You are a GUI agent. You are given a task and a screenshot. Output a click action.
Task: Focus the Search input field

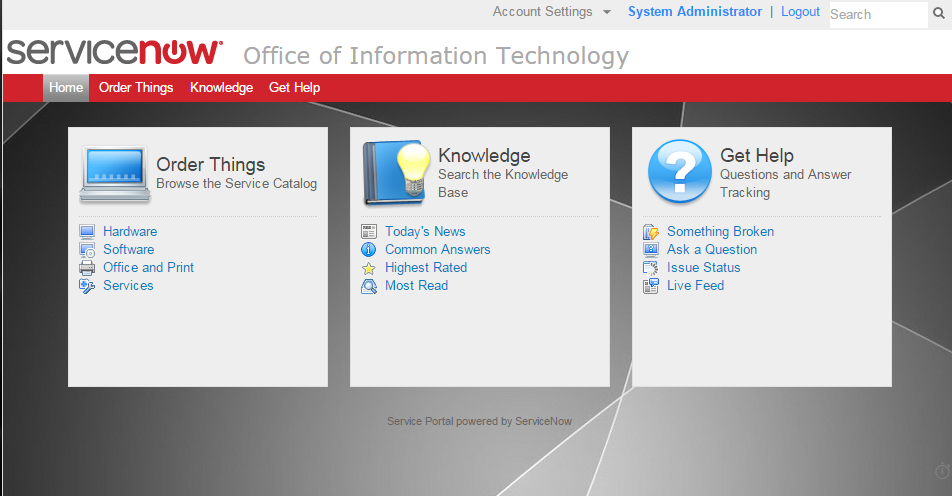pos(879,15)
